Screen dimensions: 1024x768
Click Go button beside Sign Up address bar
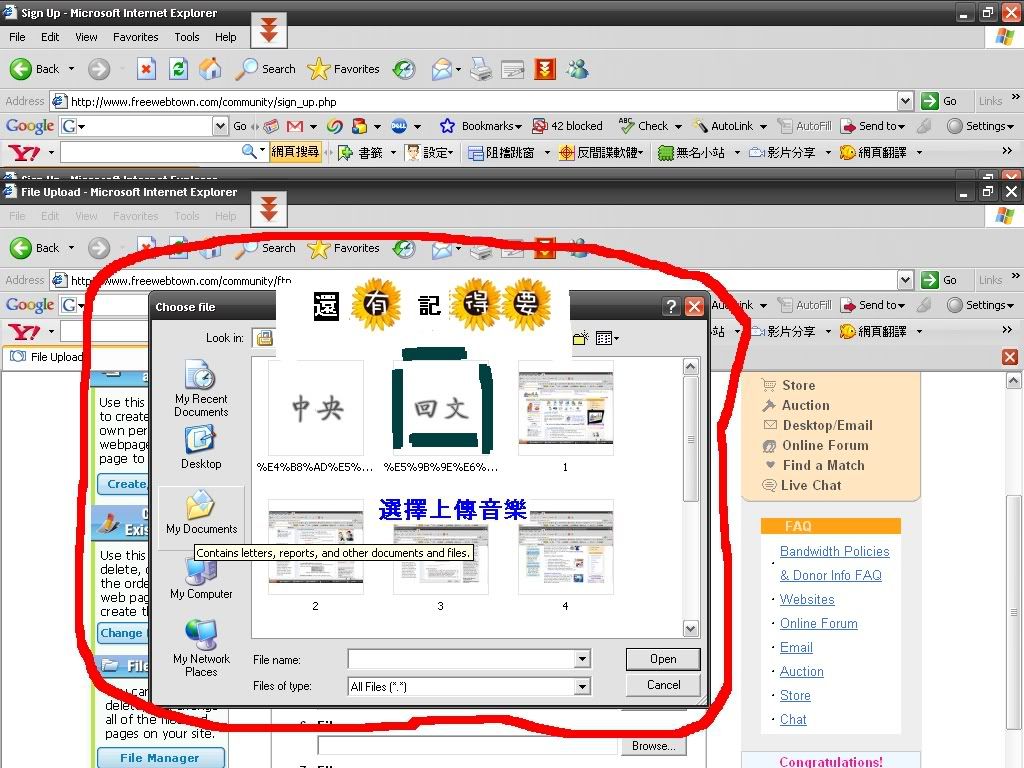(939, 101)
